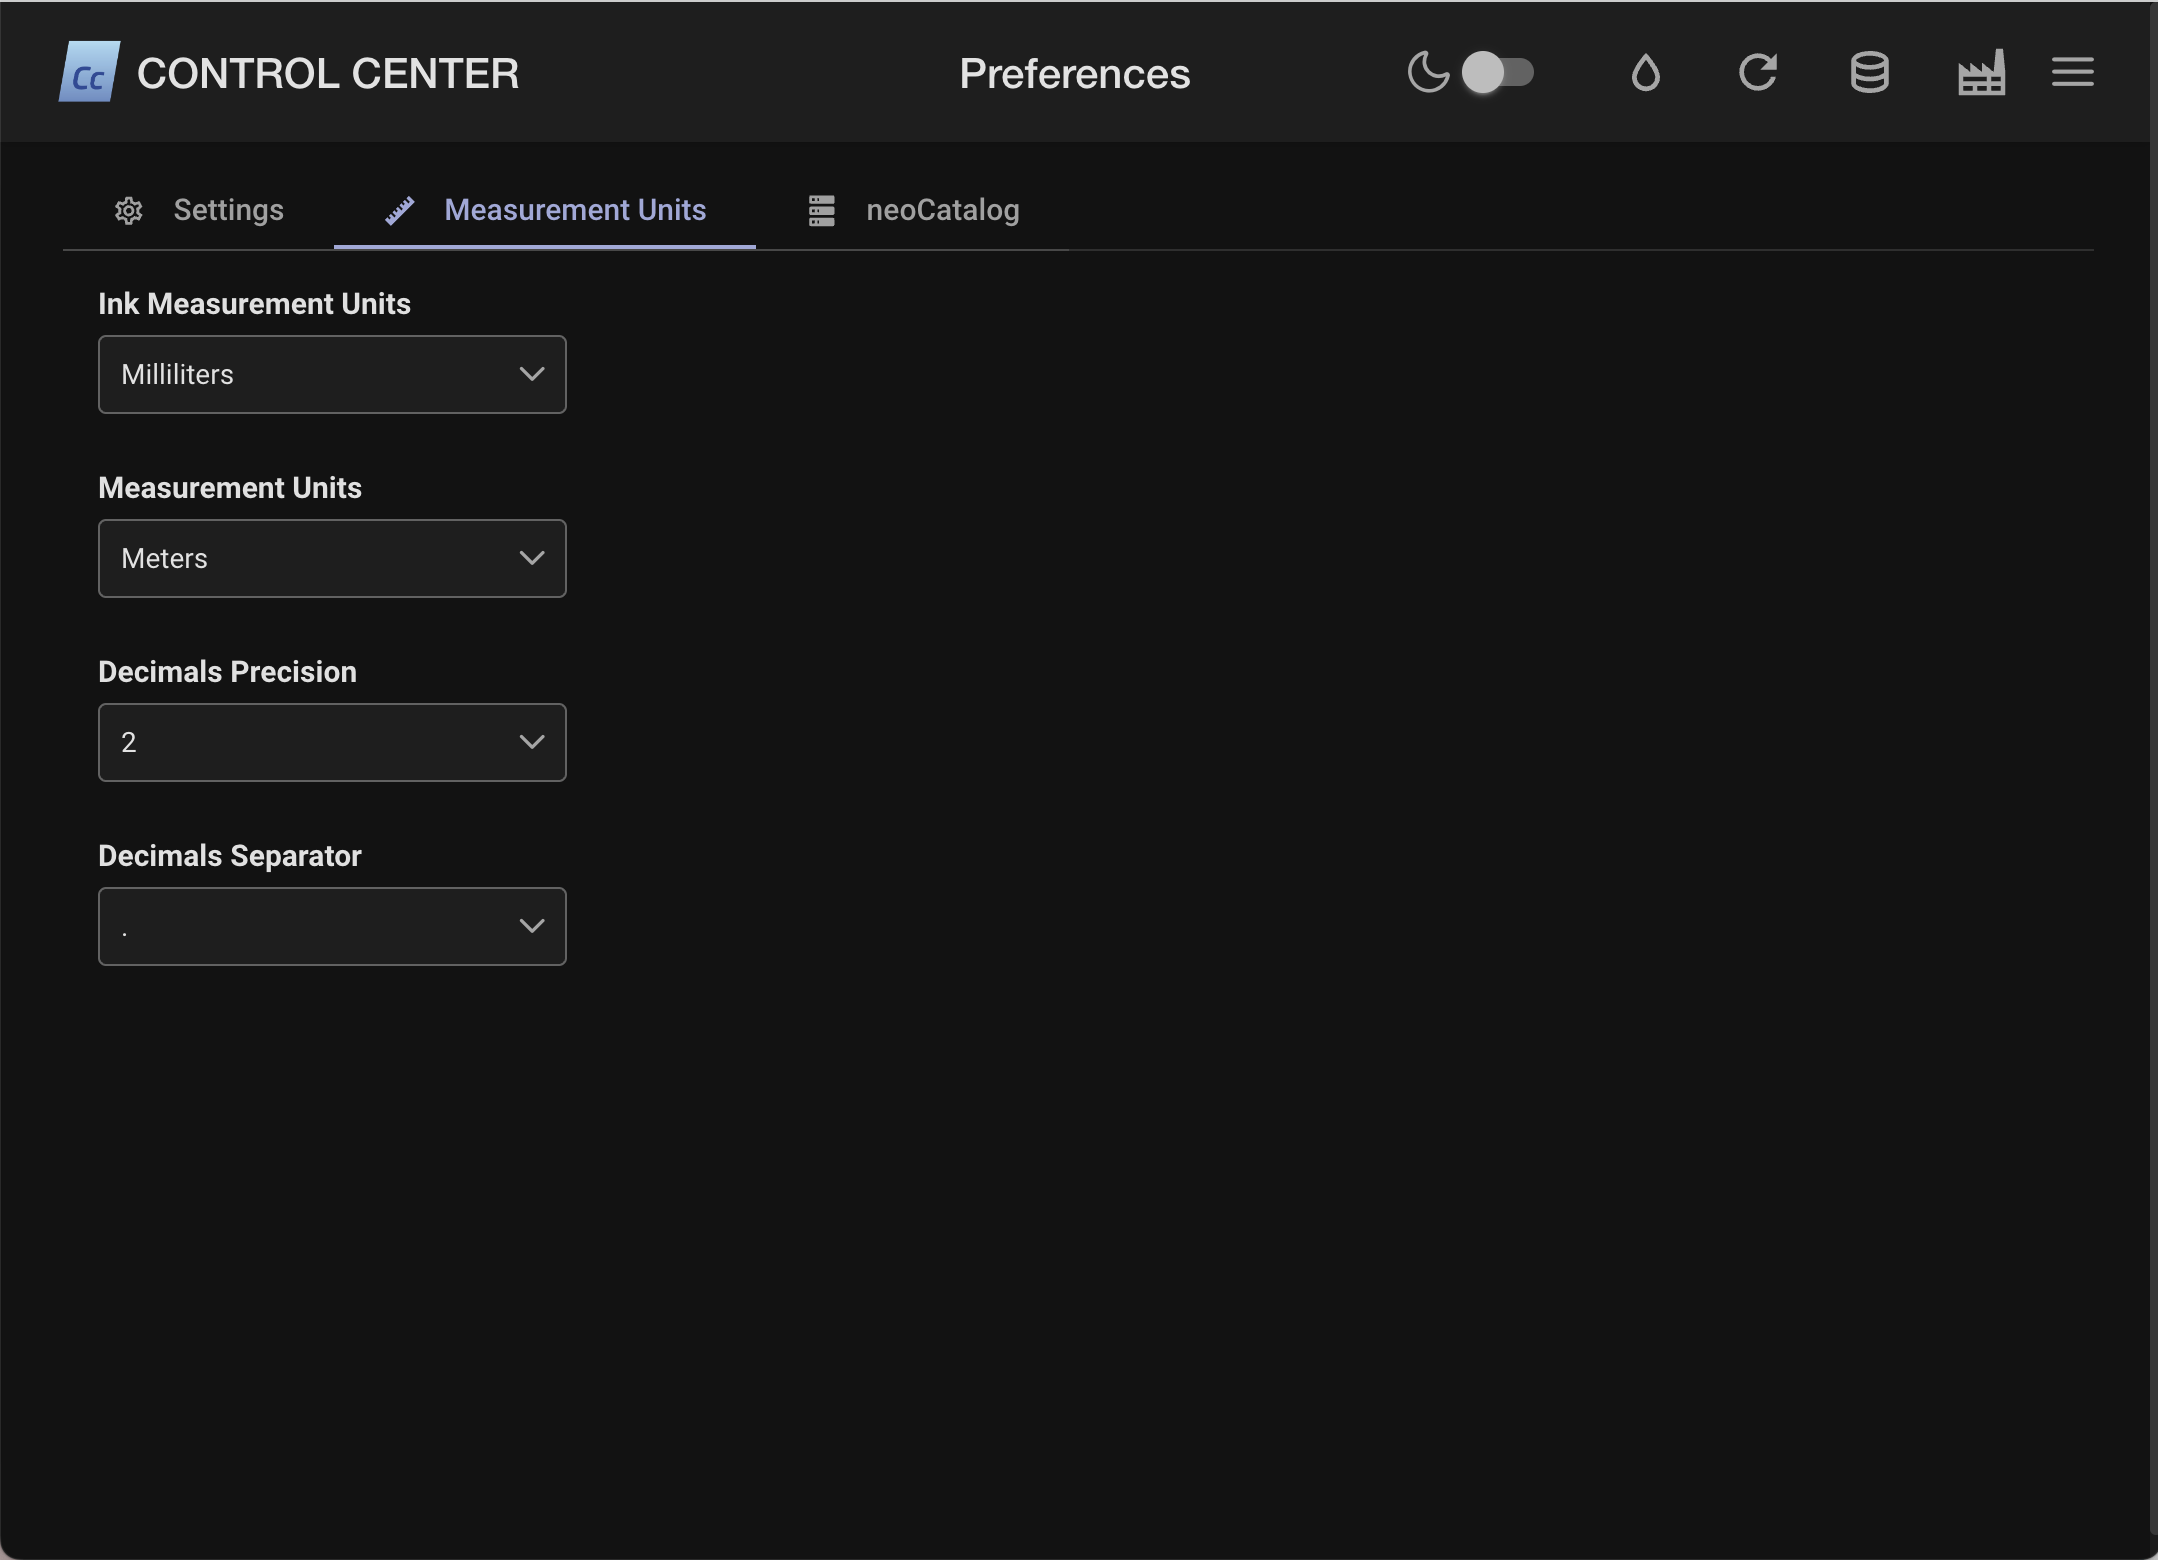
Task: Click the Control Center Cc logo
Action: coord(89,72)
